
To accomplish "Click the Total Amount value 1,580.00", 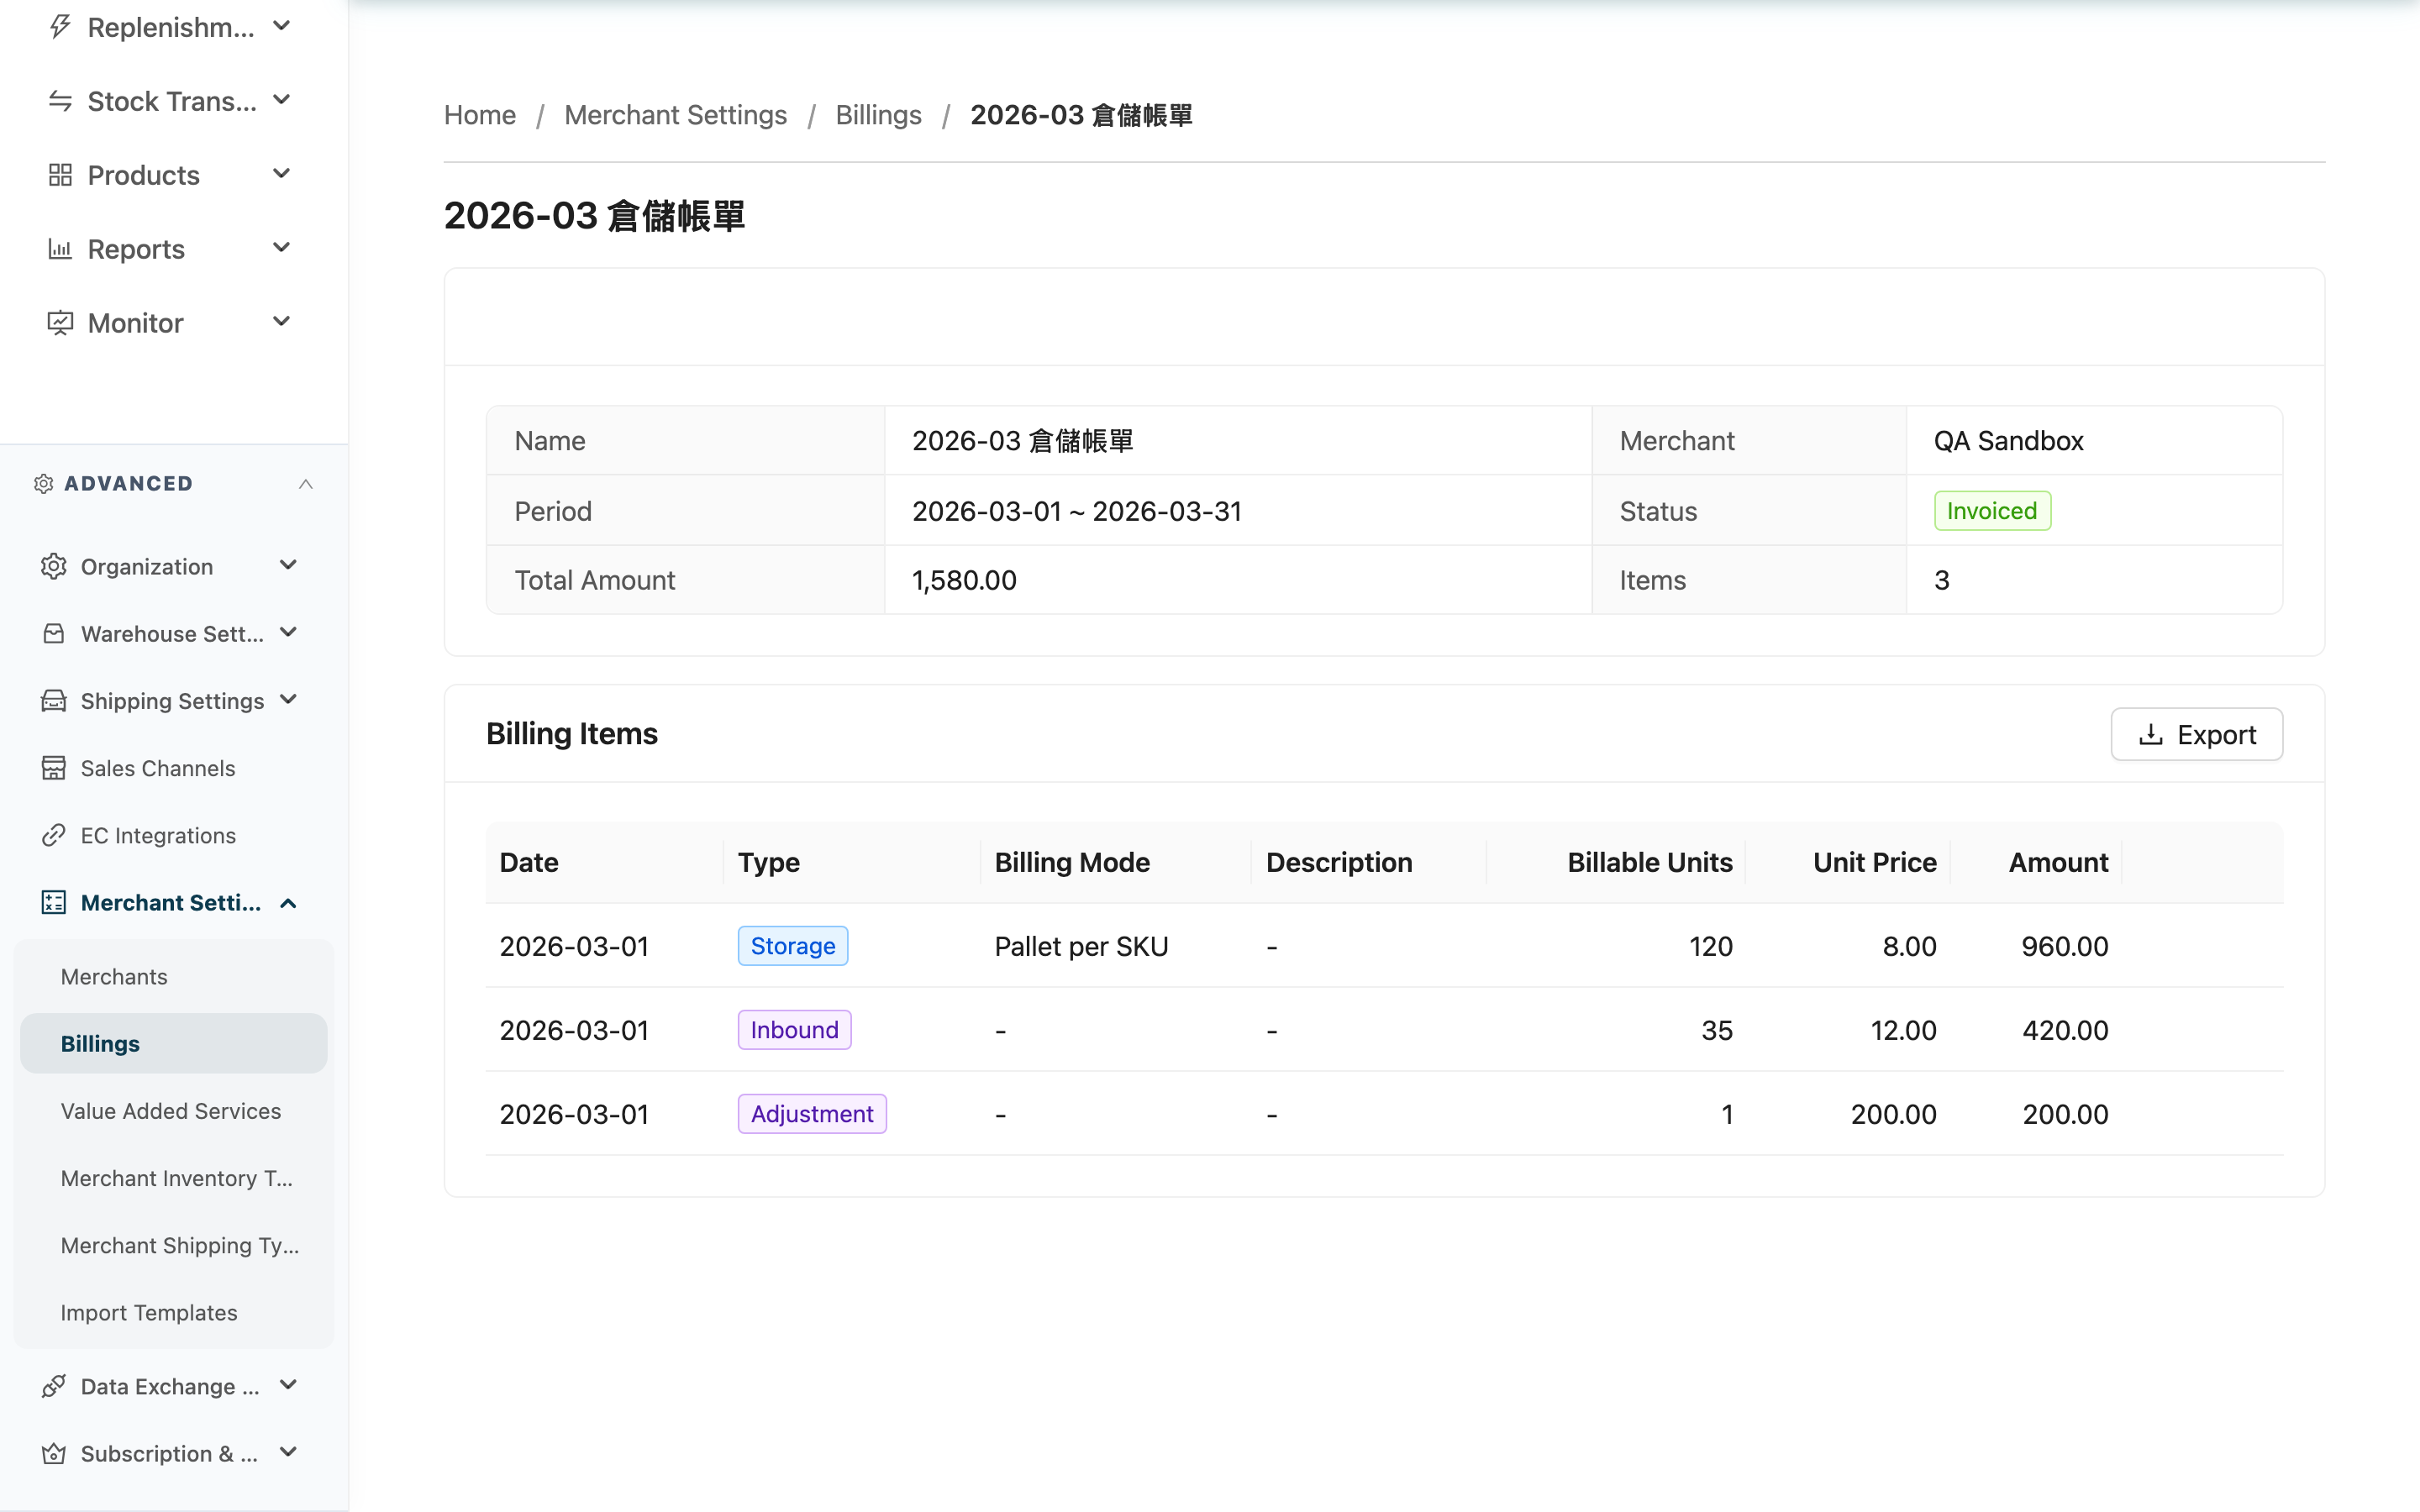I will pyautogui.click(x=964, y=580).
